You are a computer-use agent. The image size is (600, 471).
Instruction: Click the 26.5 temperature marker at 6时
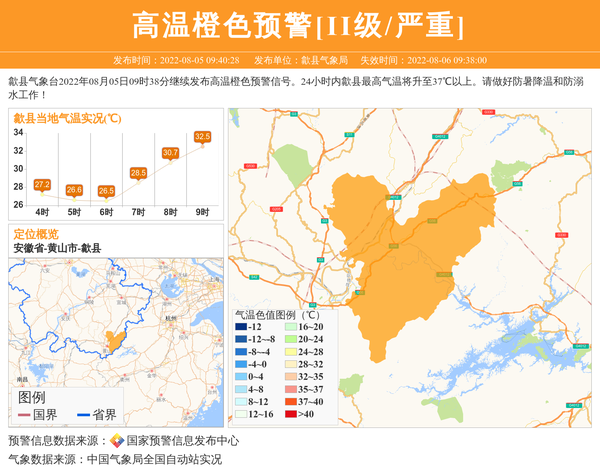[x=106, y=191]
